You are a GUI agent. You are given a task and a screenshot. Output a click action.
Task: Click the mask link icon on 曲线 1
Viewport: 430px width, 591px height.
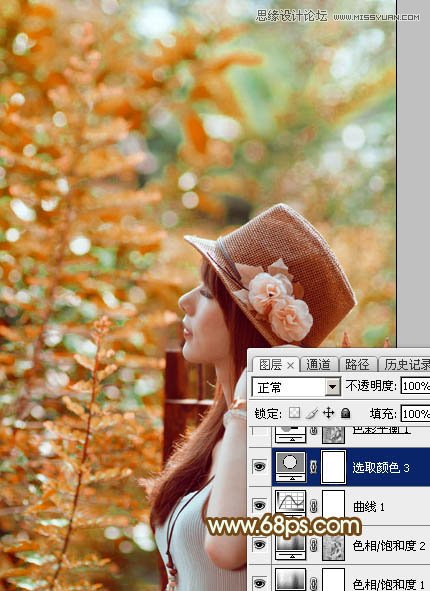(x=314, y=506)
